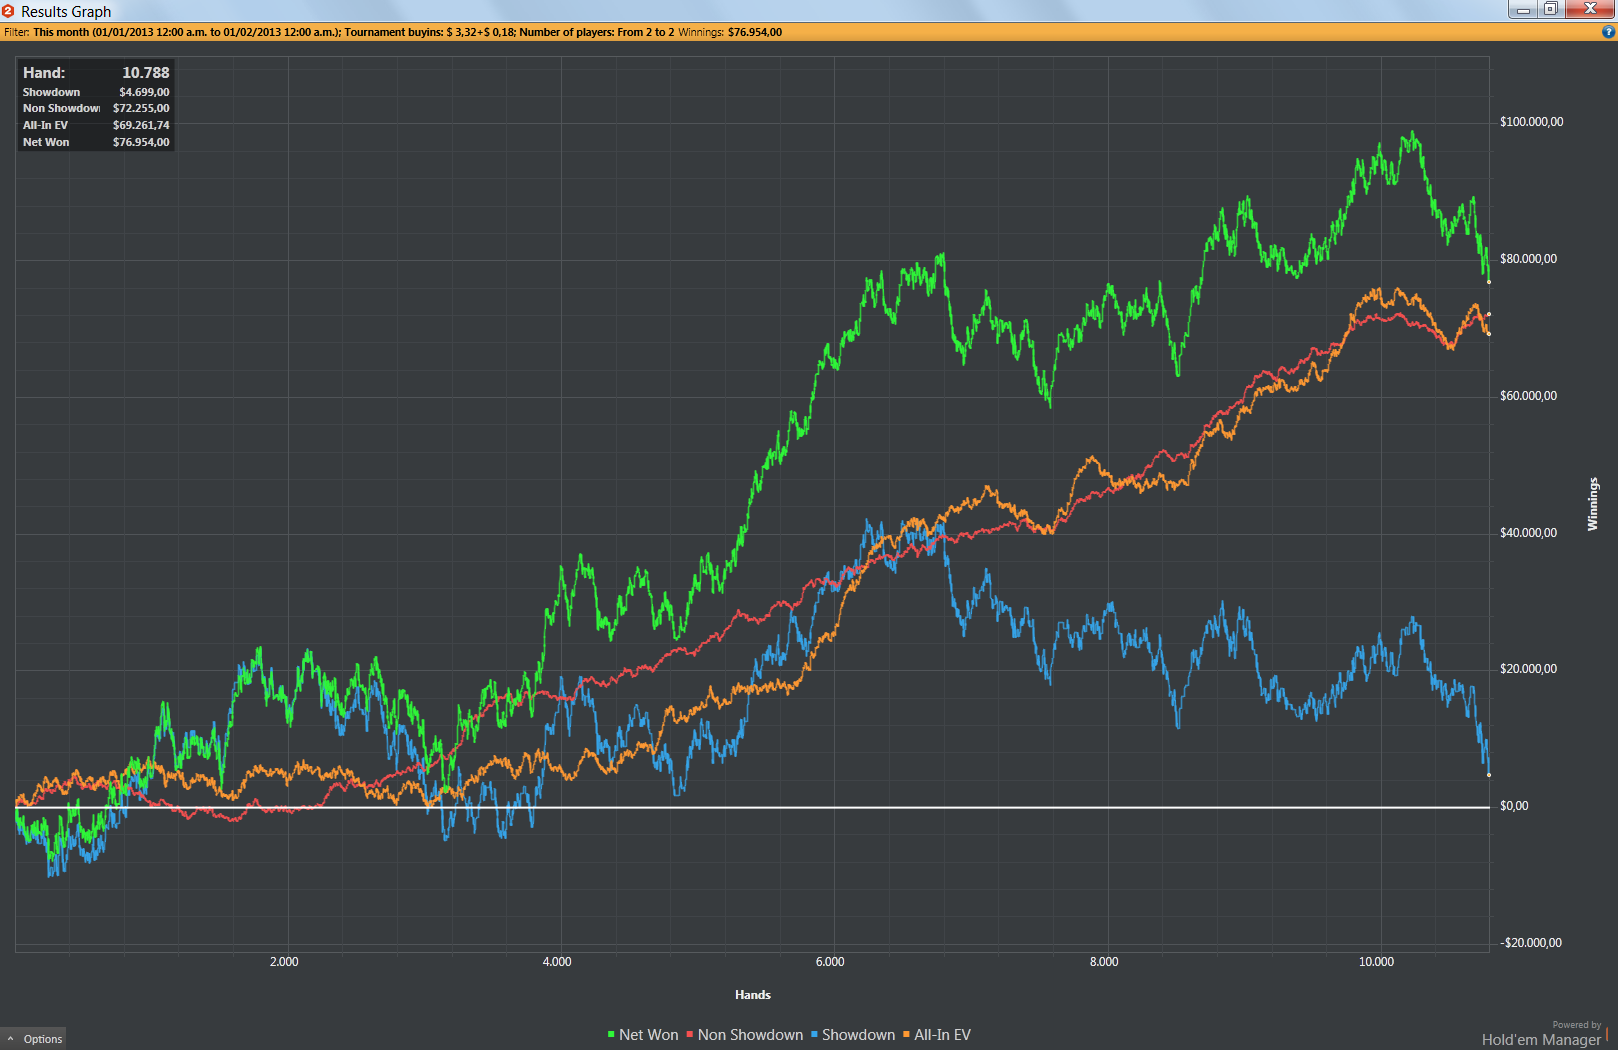
Task: Minimize the Results Graph window
Action: pos(1523,9)
